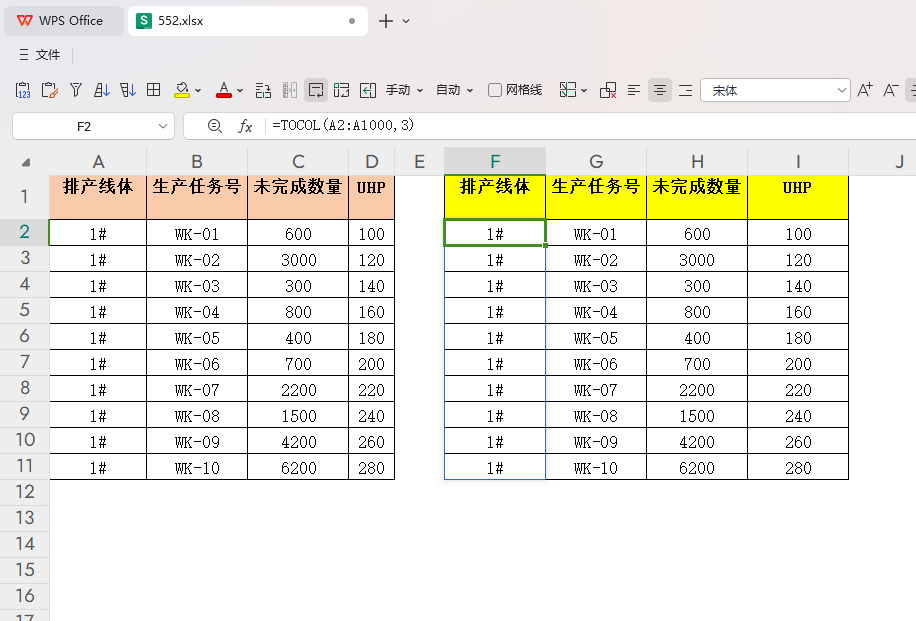This screenshot has height=621, width=916.
Task: Sort descending with the Z-to-A icon
Action: pos(127,90)
